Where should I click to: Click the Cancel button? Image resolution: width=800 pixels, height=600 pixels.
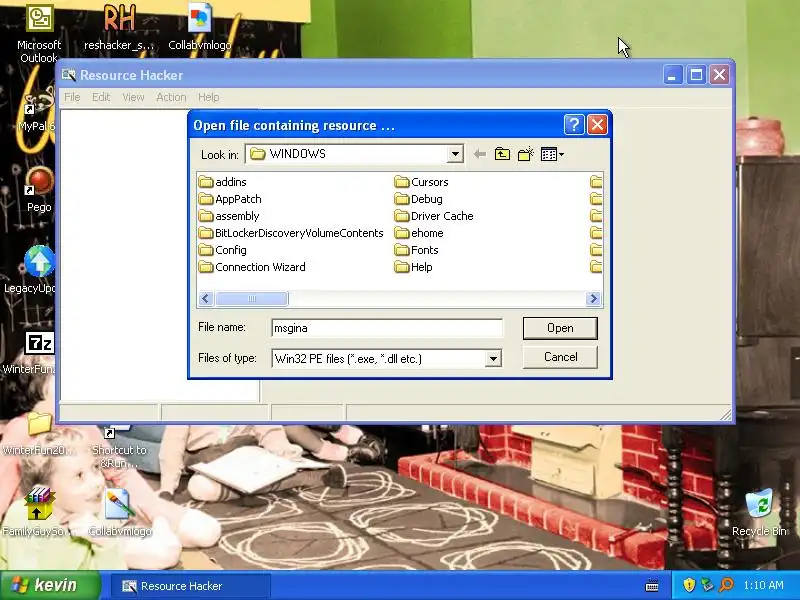[x=560, y=357]
